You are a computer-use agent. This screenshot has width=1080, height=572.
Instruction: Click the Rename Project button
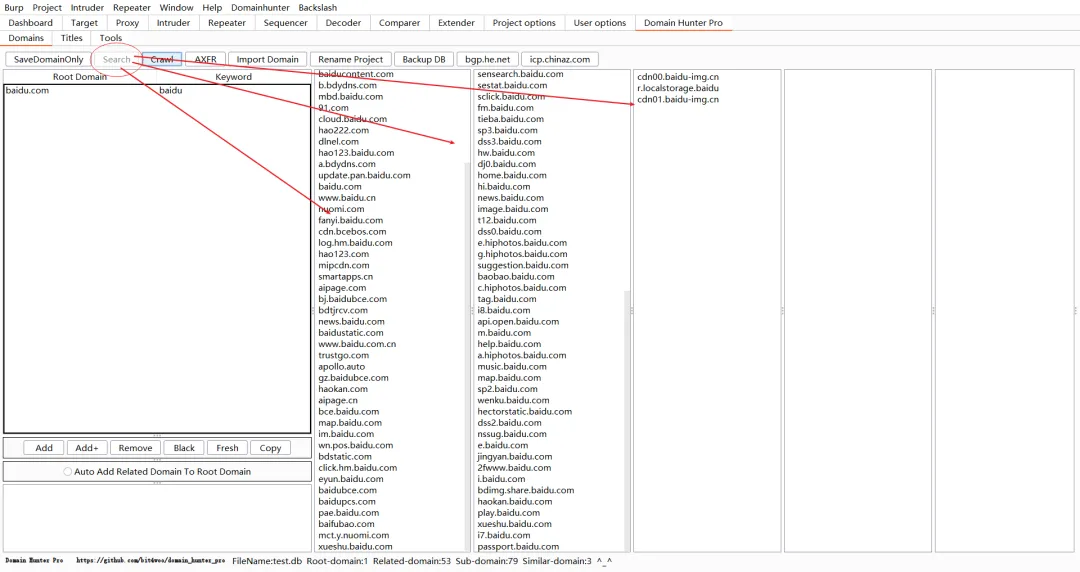click(x=351, y=59)
